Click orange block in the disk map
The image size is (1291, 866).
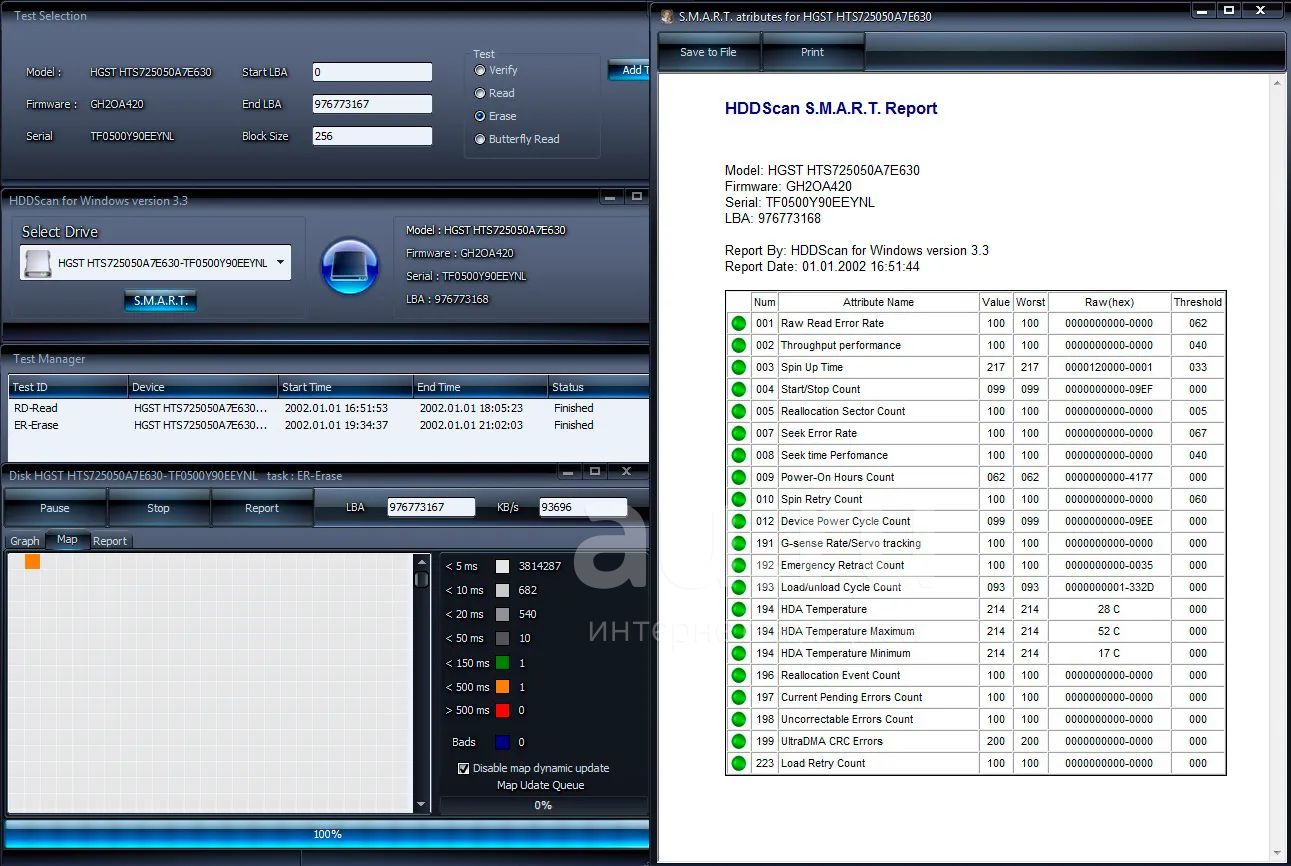tap(33, 562)
